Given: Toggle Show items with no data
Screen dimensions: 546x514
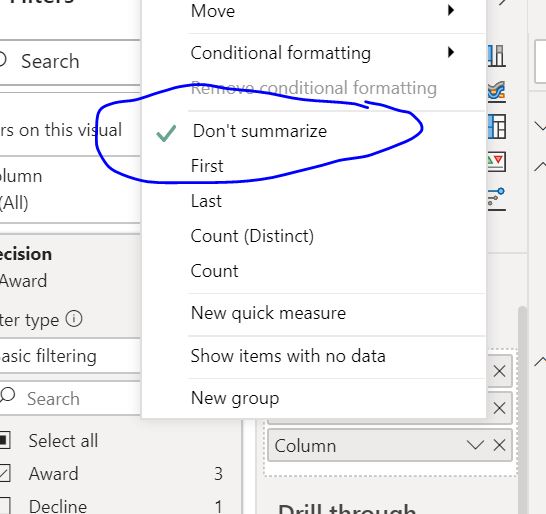Looking at the screenshot, I should click(x=288, y=356).
